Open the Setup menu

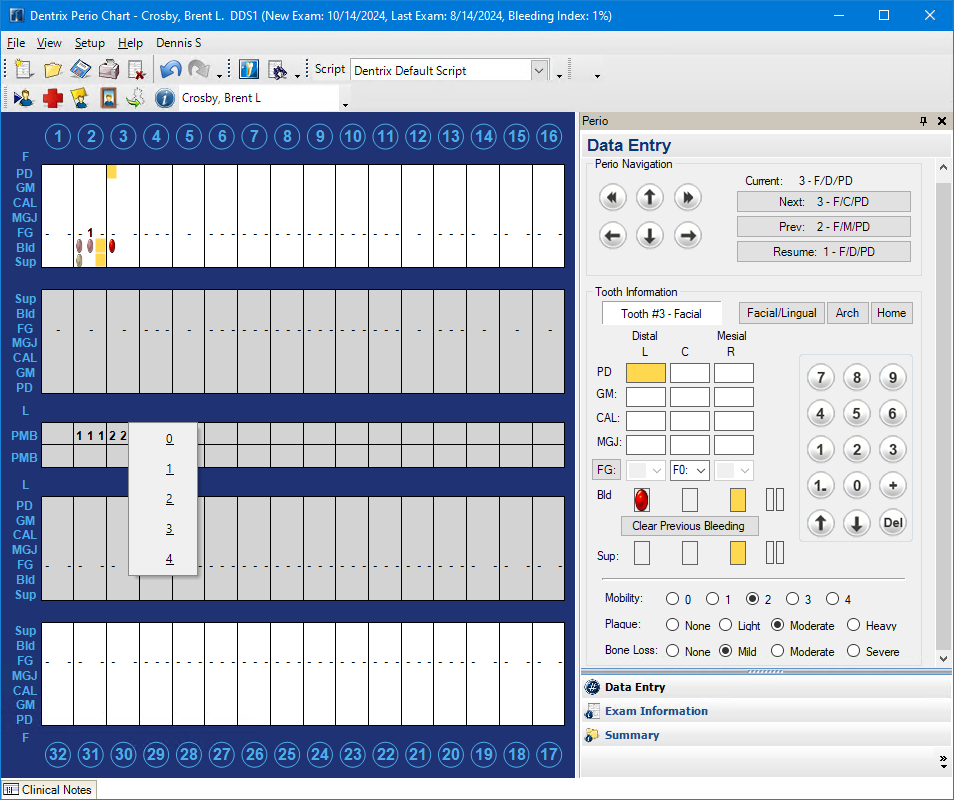point(89,43)
